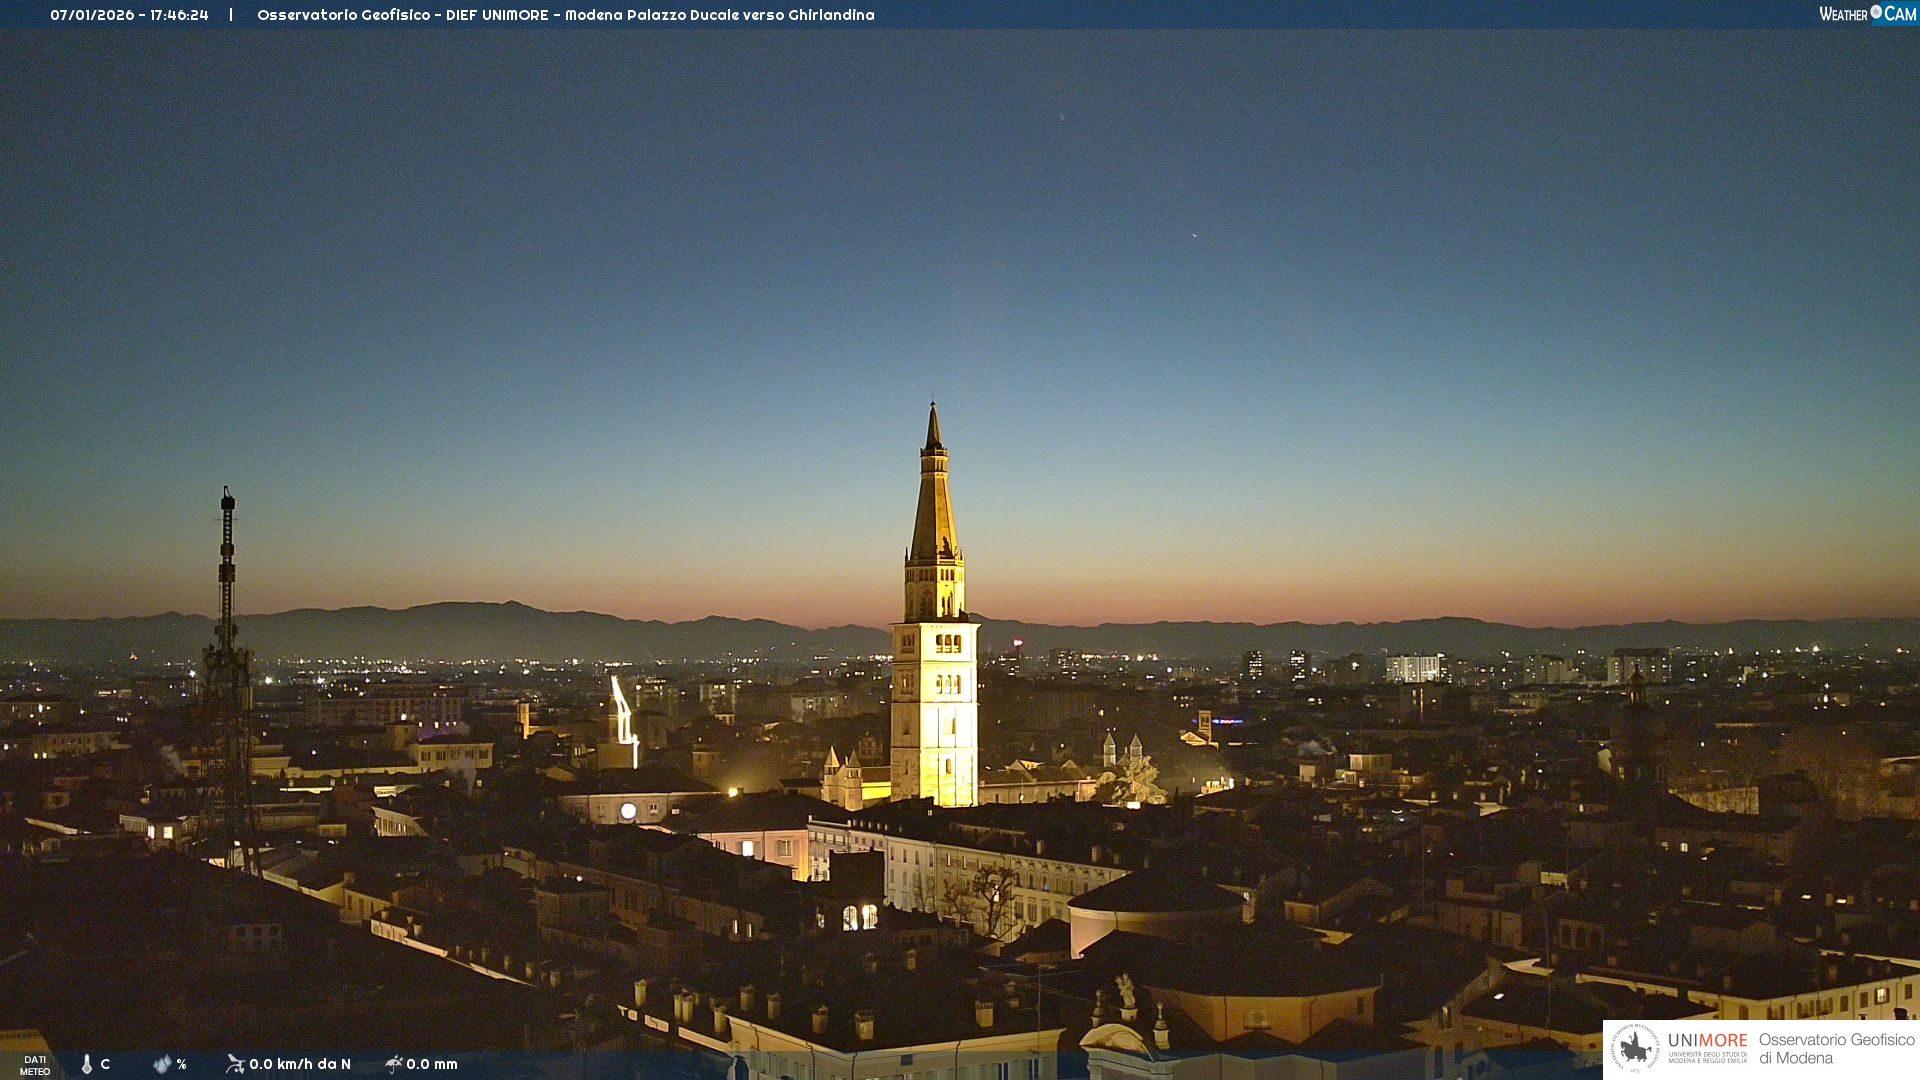
Task: Click the wind vane anemometer icon
Action: point(235,1064)
